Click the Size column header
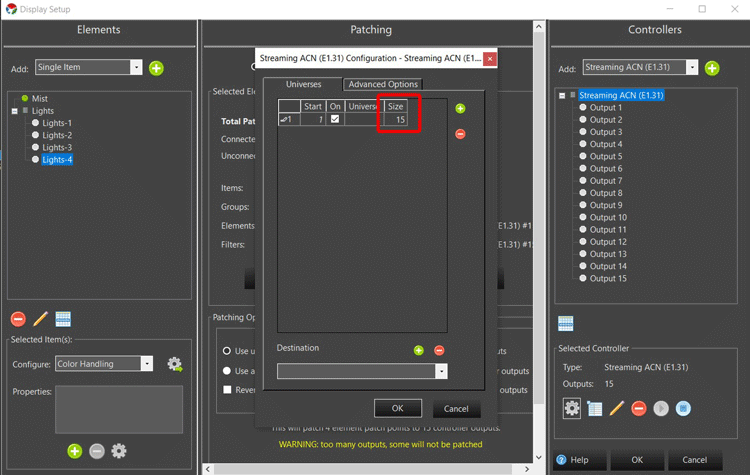Image resolution: width=750 pixels, height=475 pixels. (396, 106)
